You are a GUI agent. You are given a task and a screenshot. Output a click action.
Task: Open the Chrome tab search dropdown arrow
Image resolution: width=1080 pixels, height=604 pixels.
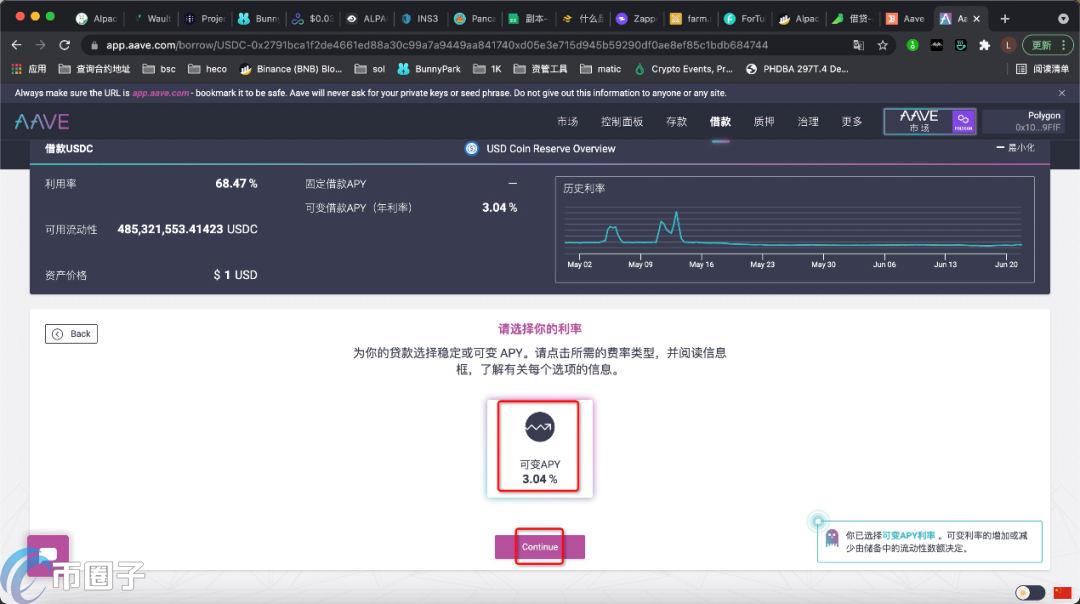1063,19
